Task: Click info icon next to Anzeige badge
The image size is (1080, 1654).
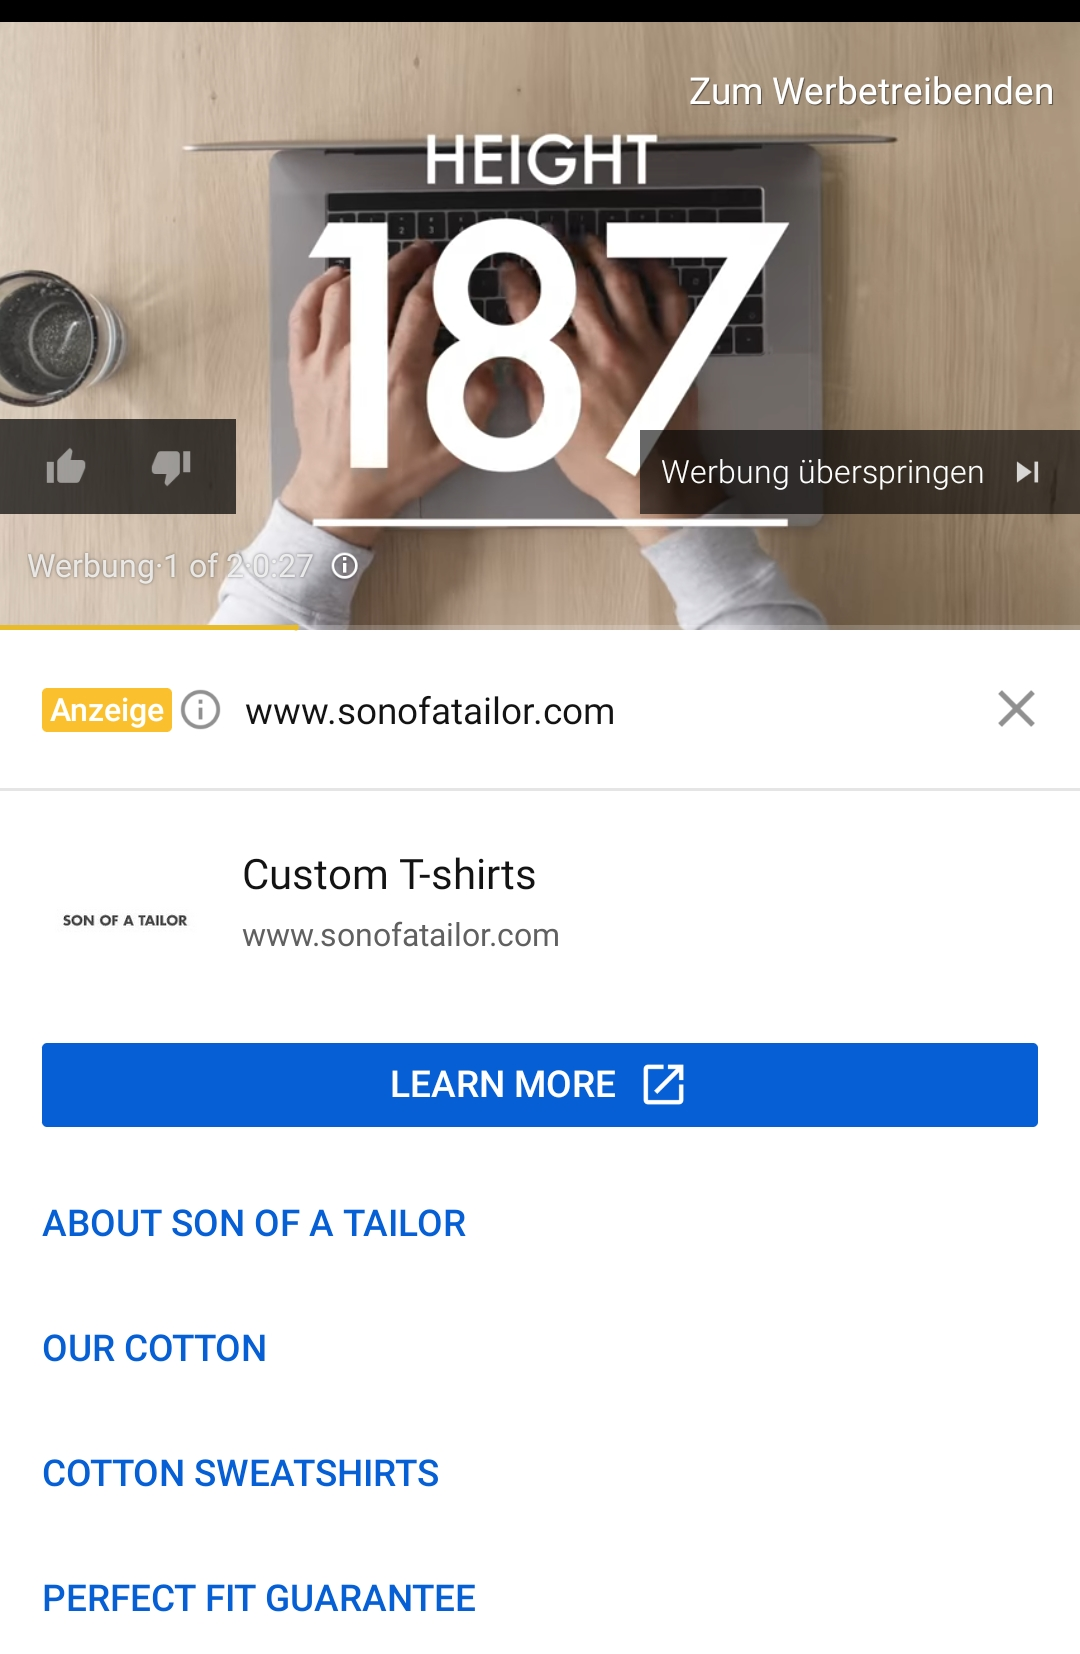Action: (201, 710)
